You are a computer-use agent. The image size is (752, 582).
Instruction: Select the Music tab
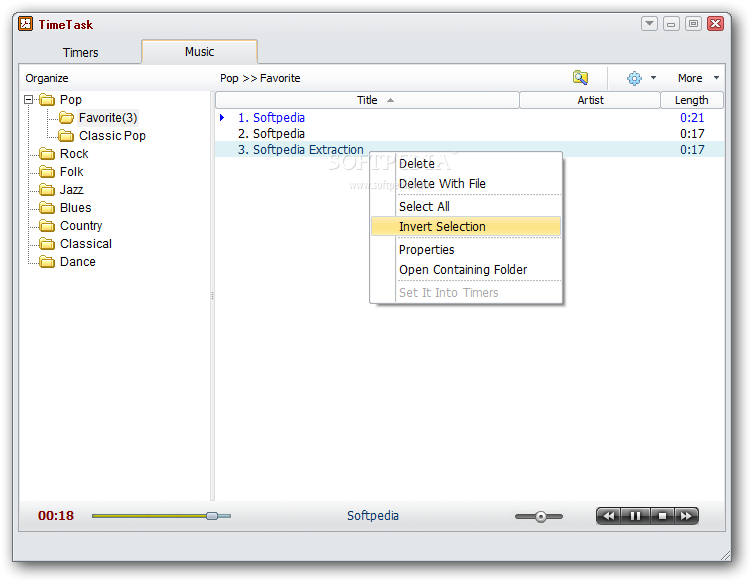(200, 51)
